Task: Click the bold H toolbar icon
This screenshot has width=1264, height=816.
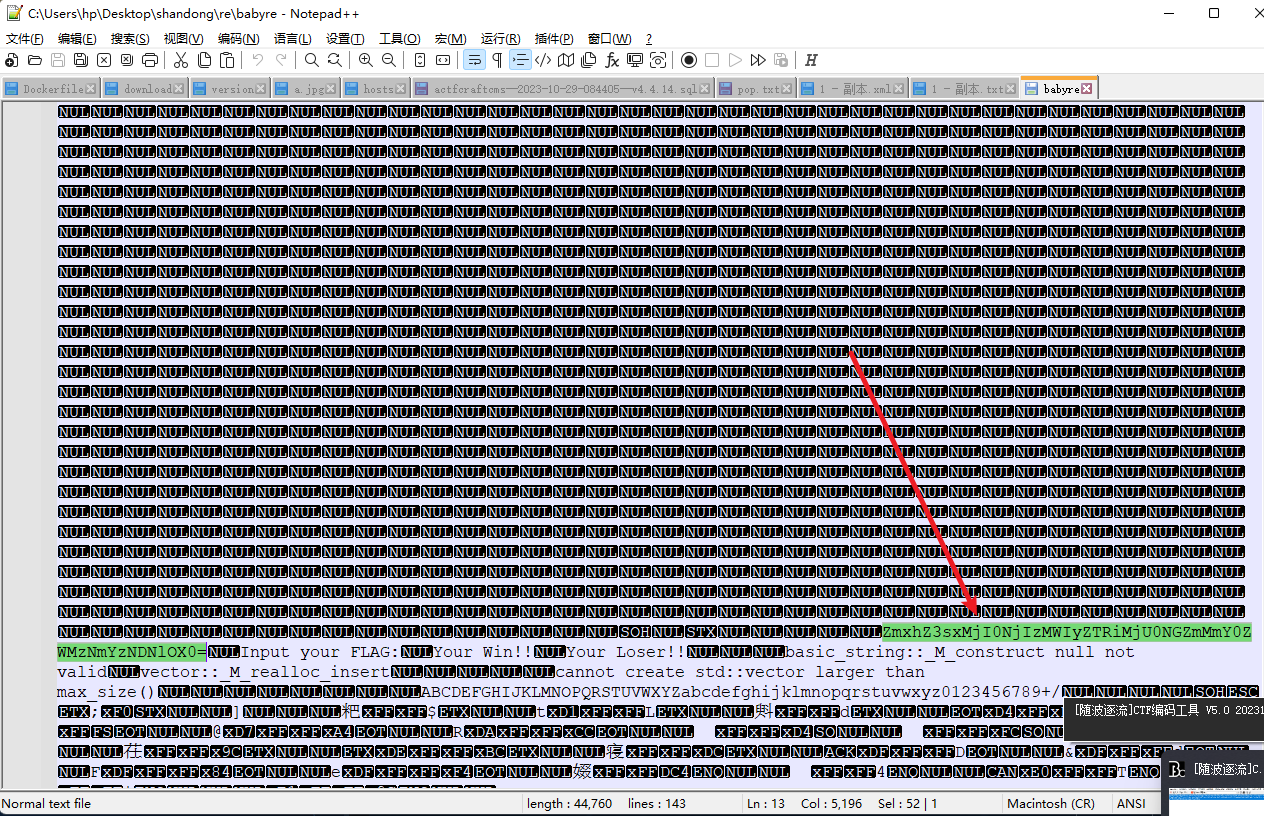Action: coord(811,60)
